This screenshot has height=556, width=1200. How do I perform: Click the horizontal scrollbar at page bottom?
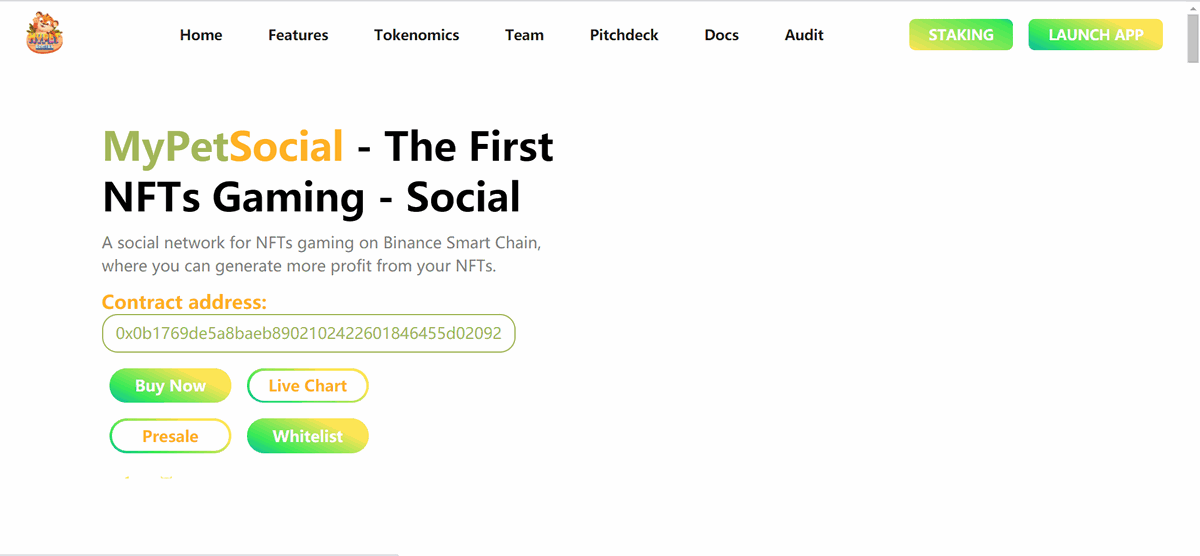[200, 553]
